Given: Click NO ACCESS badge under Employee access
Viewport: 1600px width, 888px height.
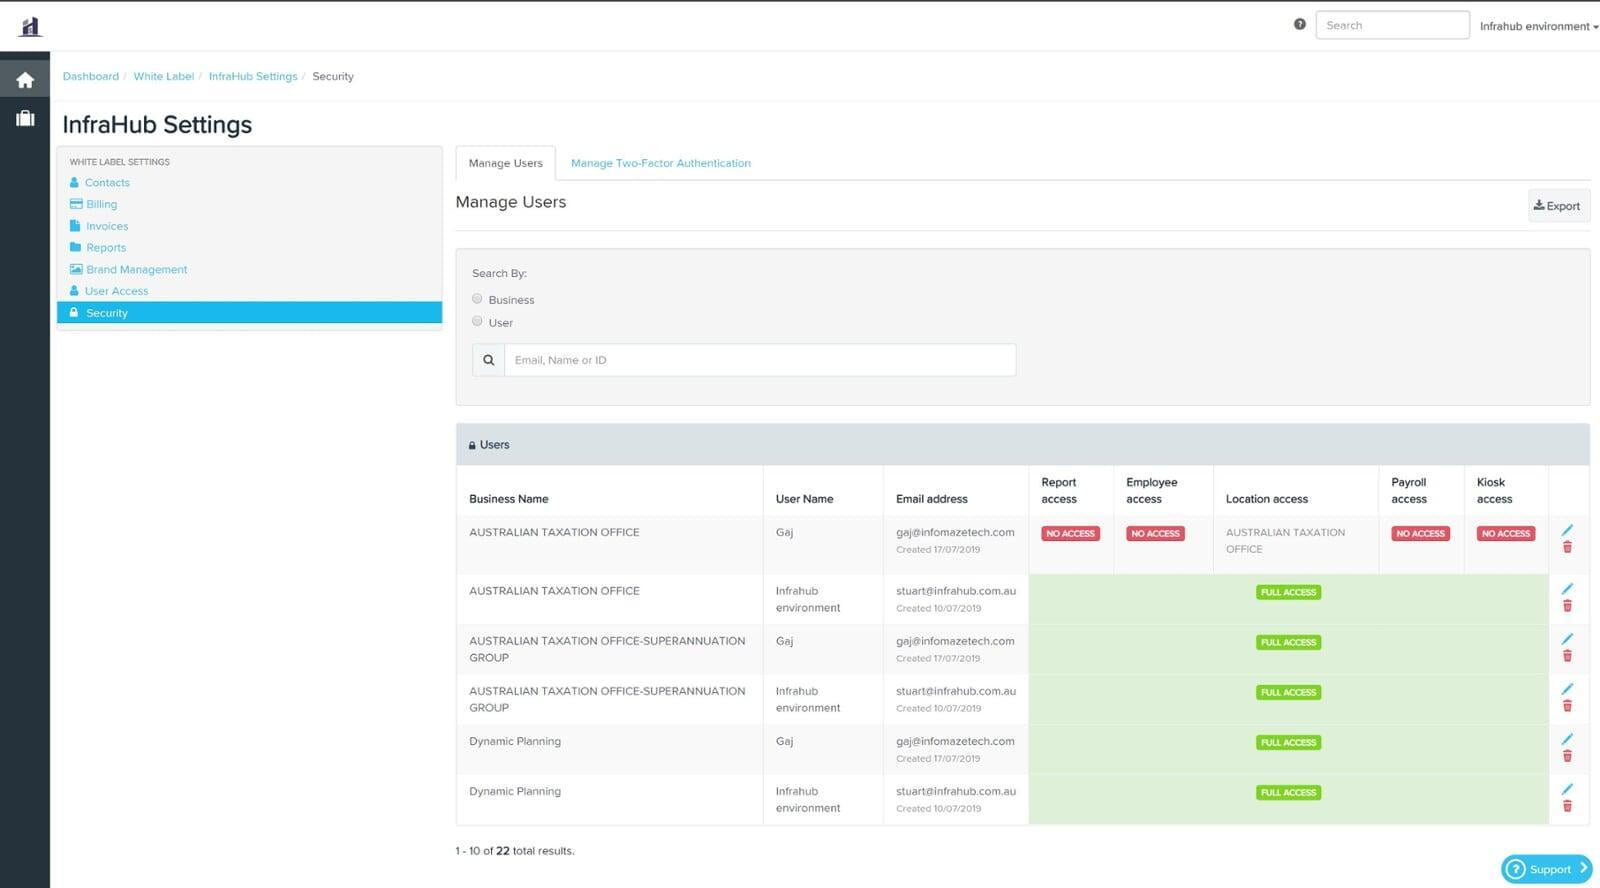Looking at the screenshot, I should click(x=1155, y=533).
